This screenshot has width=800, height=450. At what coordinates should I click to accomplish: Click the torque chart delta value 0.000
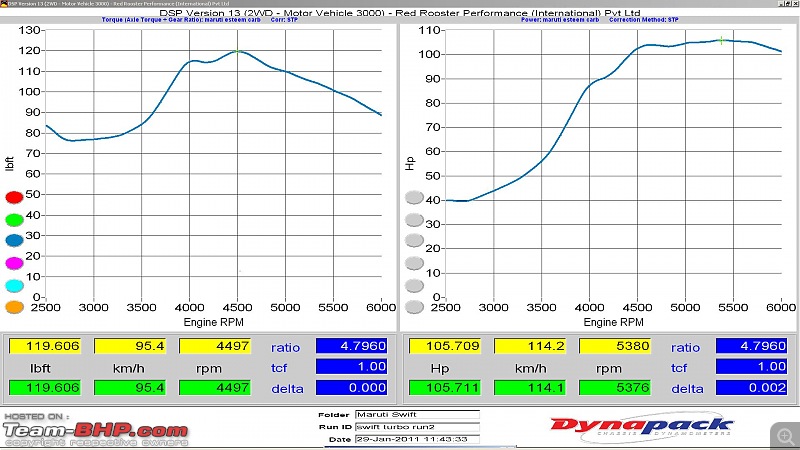point(352,388)
